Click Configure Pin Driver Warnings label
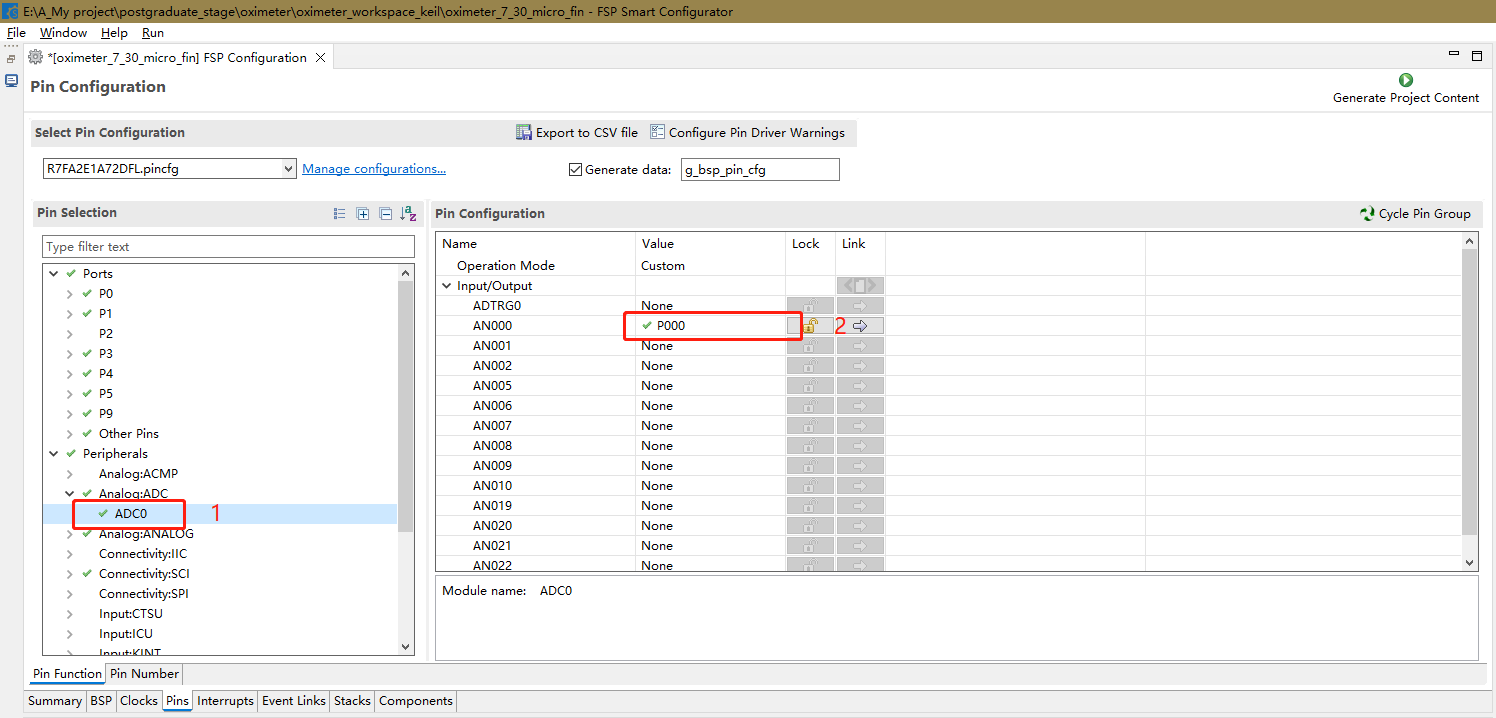 pos(757,132)
